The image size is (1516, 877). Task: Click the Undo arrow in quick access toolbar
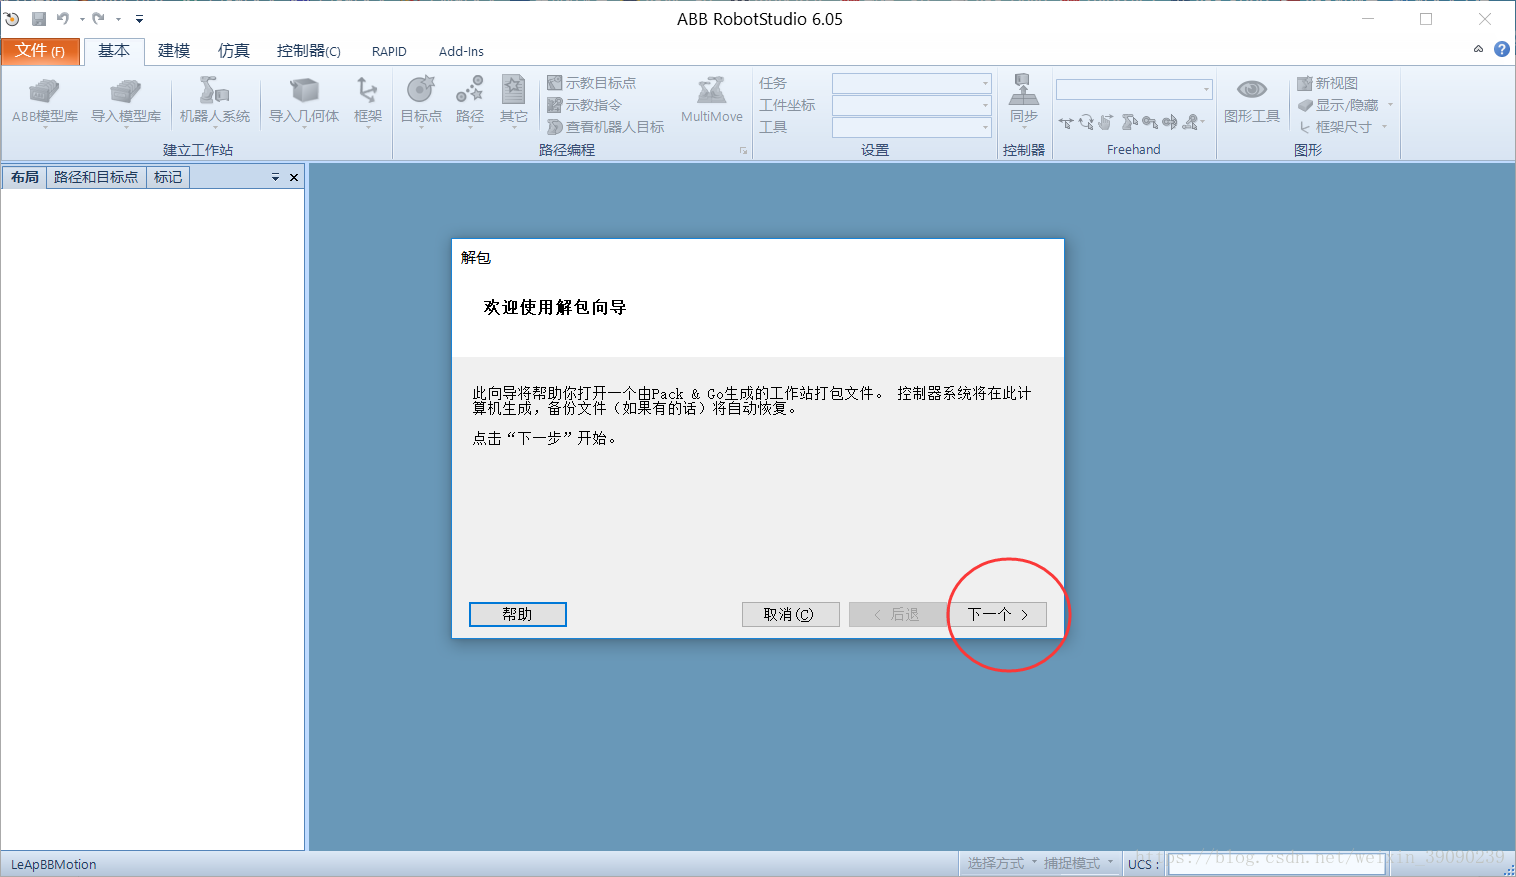pyautogui.click(x=63, y=18)
